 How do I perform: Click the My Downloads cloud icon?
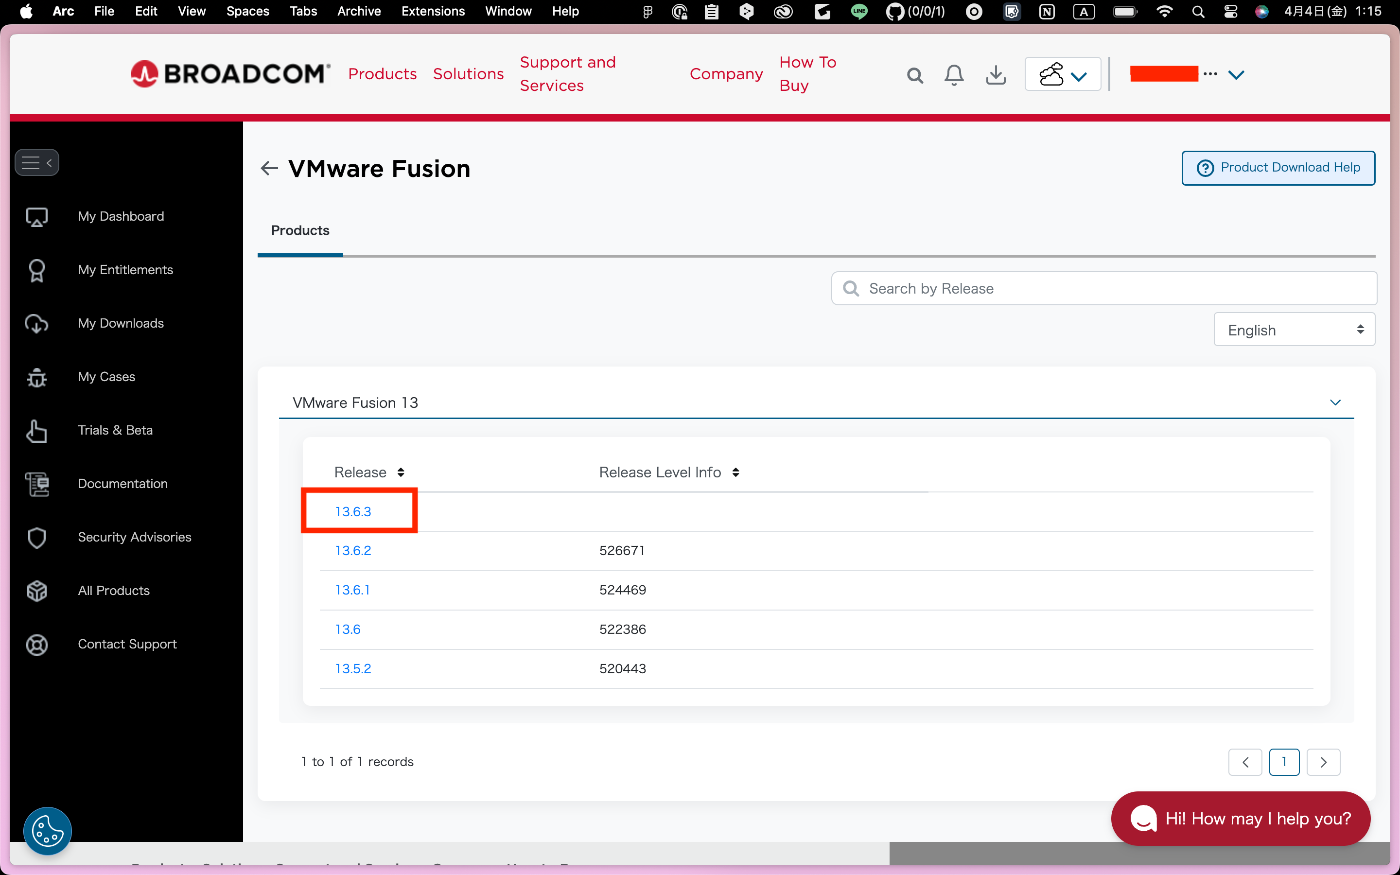(x=37, y=324)
